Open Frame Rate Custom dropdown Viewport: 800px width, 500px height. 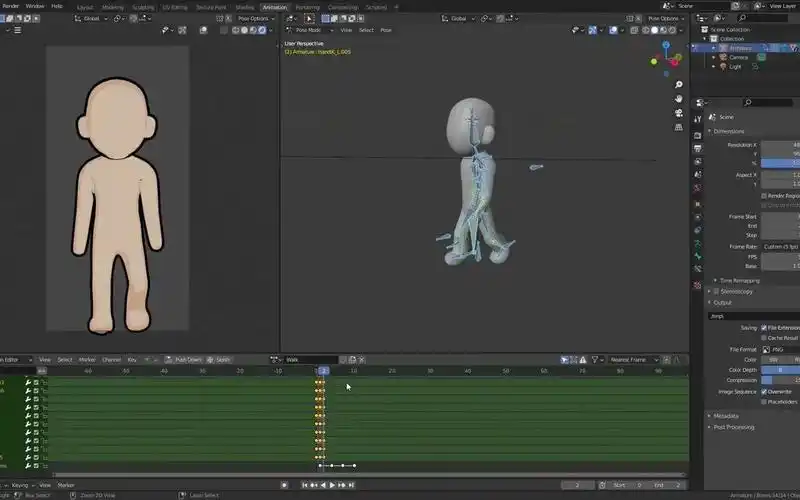[780, 246]
